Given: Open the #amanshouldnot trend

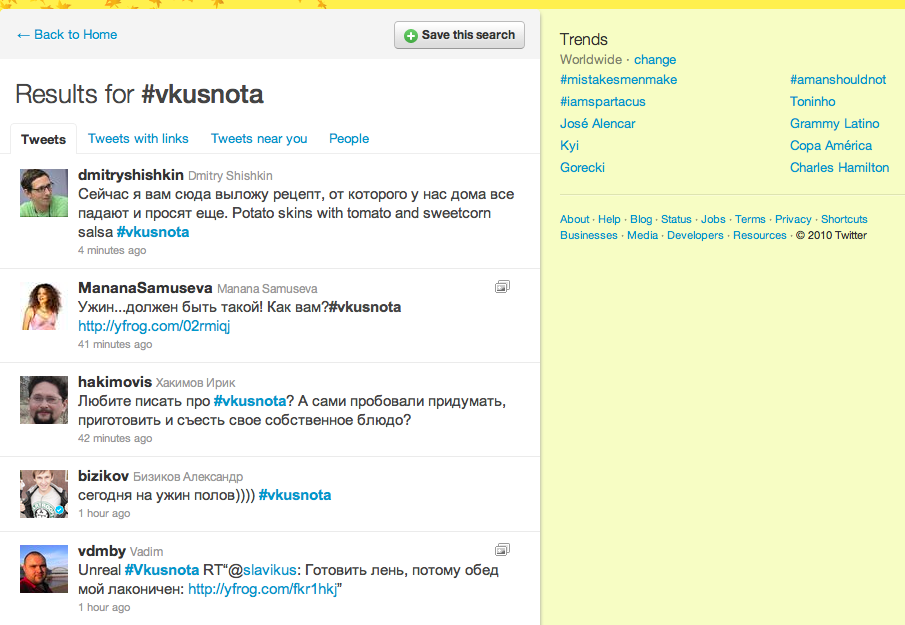Looking at the screenshot, I should (838, 80).
